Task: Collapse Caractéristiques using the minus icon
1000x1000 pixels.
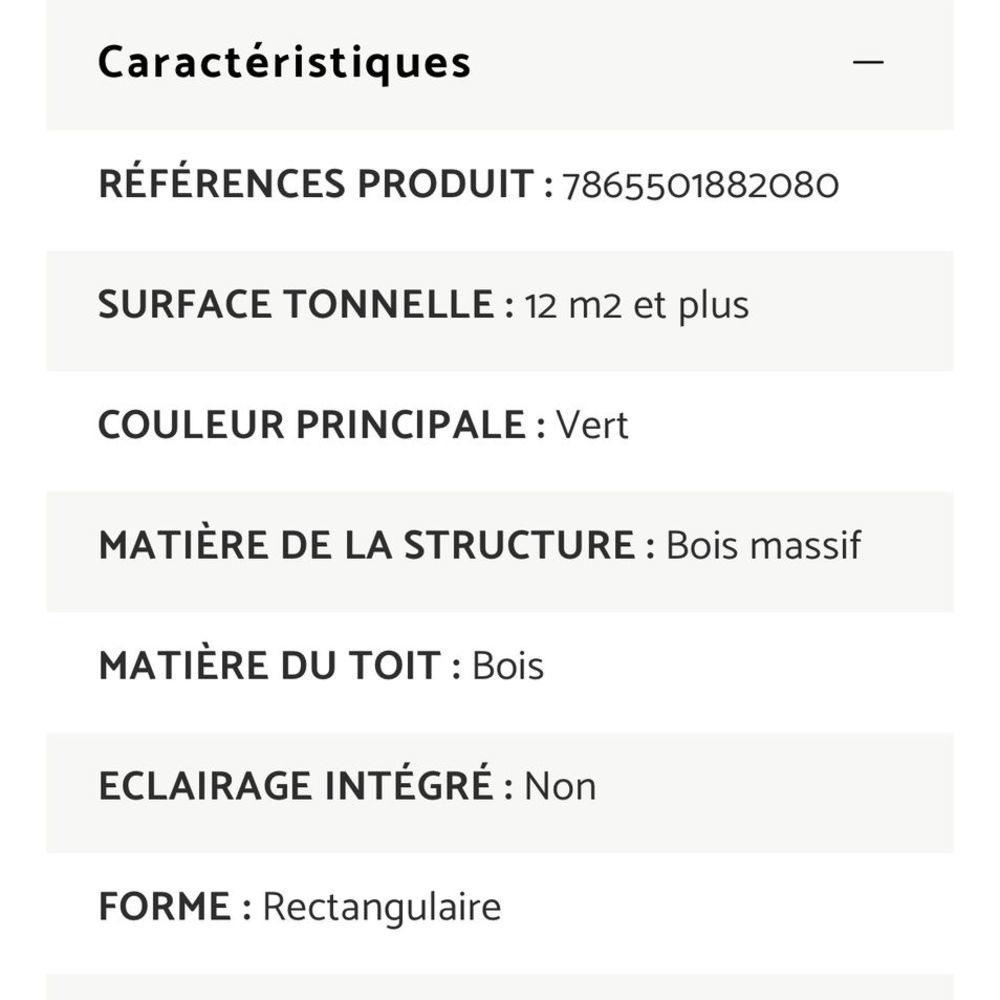Action: coord(868,62)
